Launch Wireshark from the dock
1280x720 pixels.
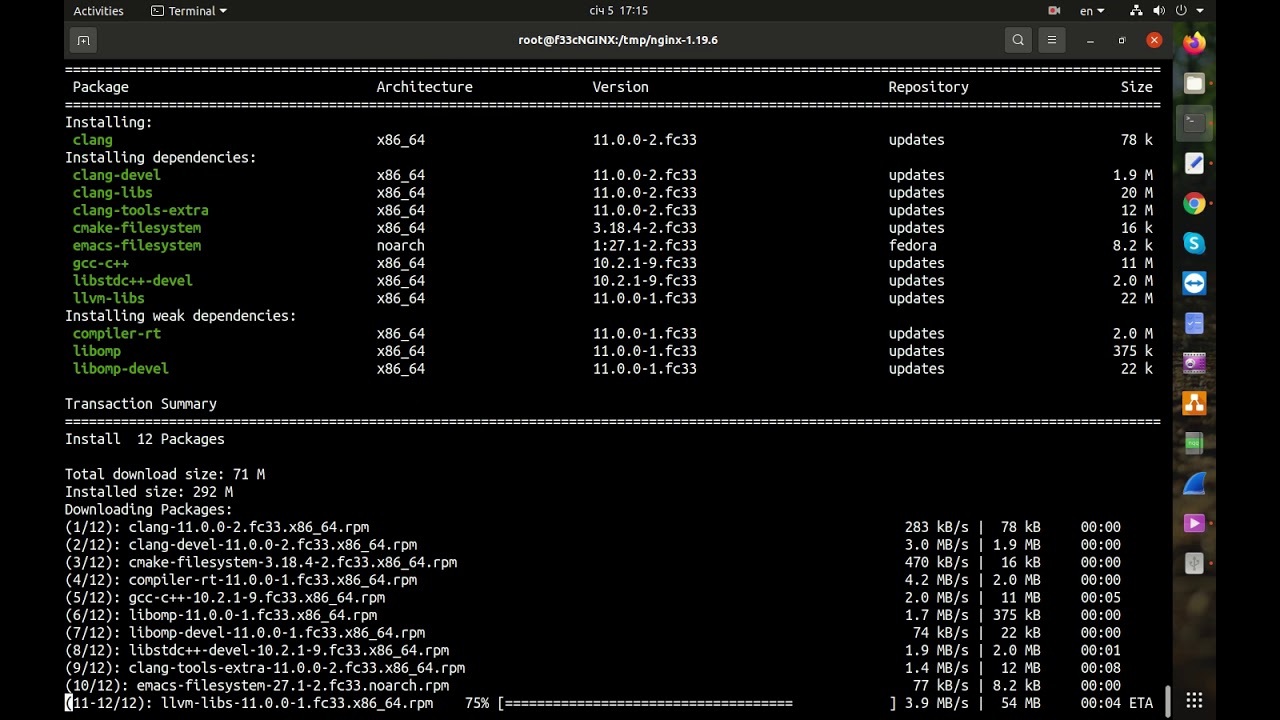[1194, 483]
